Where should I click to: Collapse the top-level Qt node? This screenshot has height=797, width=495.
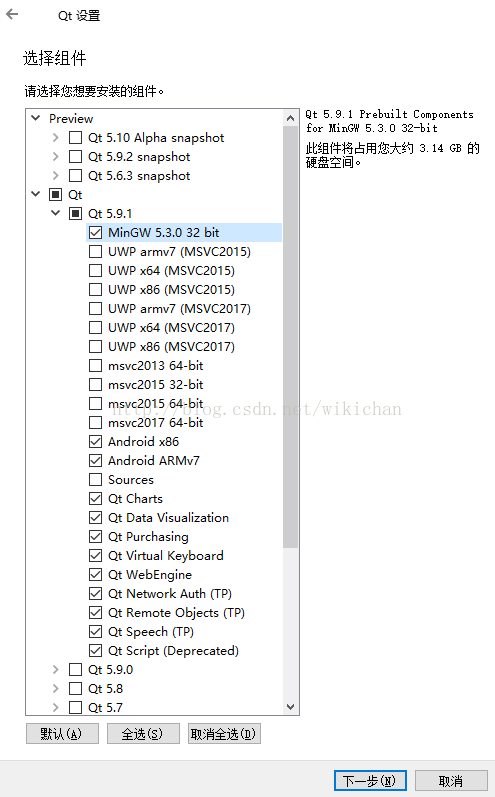coord(36,194)
